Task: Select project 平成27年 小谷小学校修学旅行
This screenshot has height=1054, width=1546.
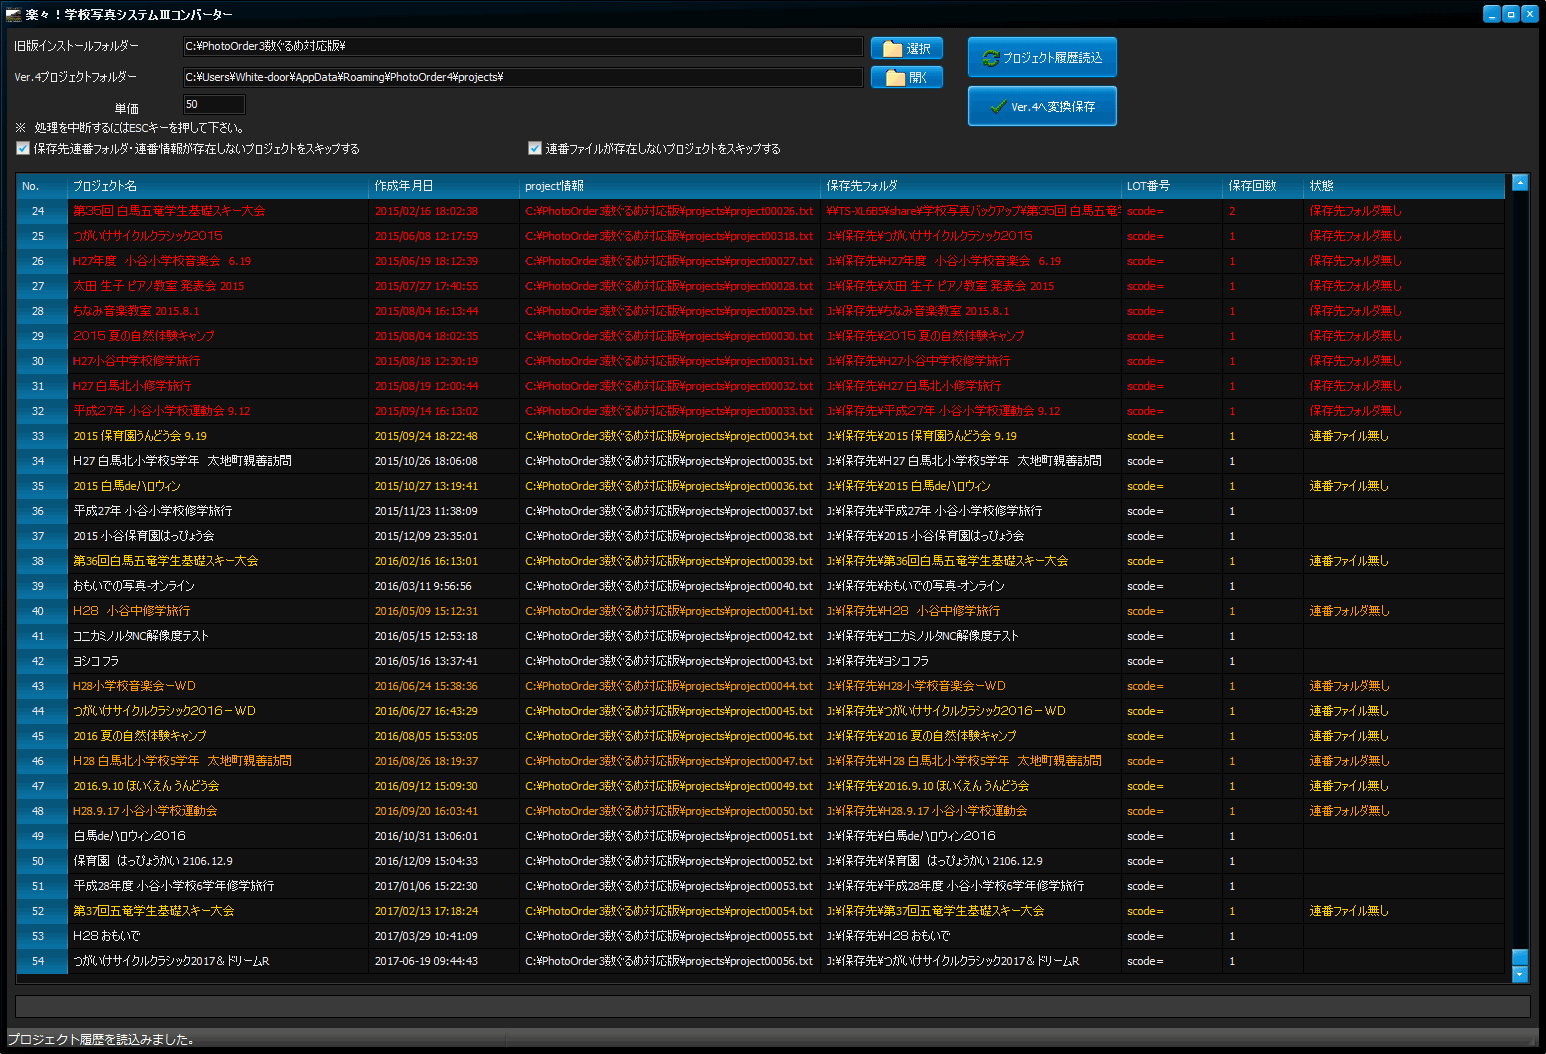Action: (x=152, y=511)
